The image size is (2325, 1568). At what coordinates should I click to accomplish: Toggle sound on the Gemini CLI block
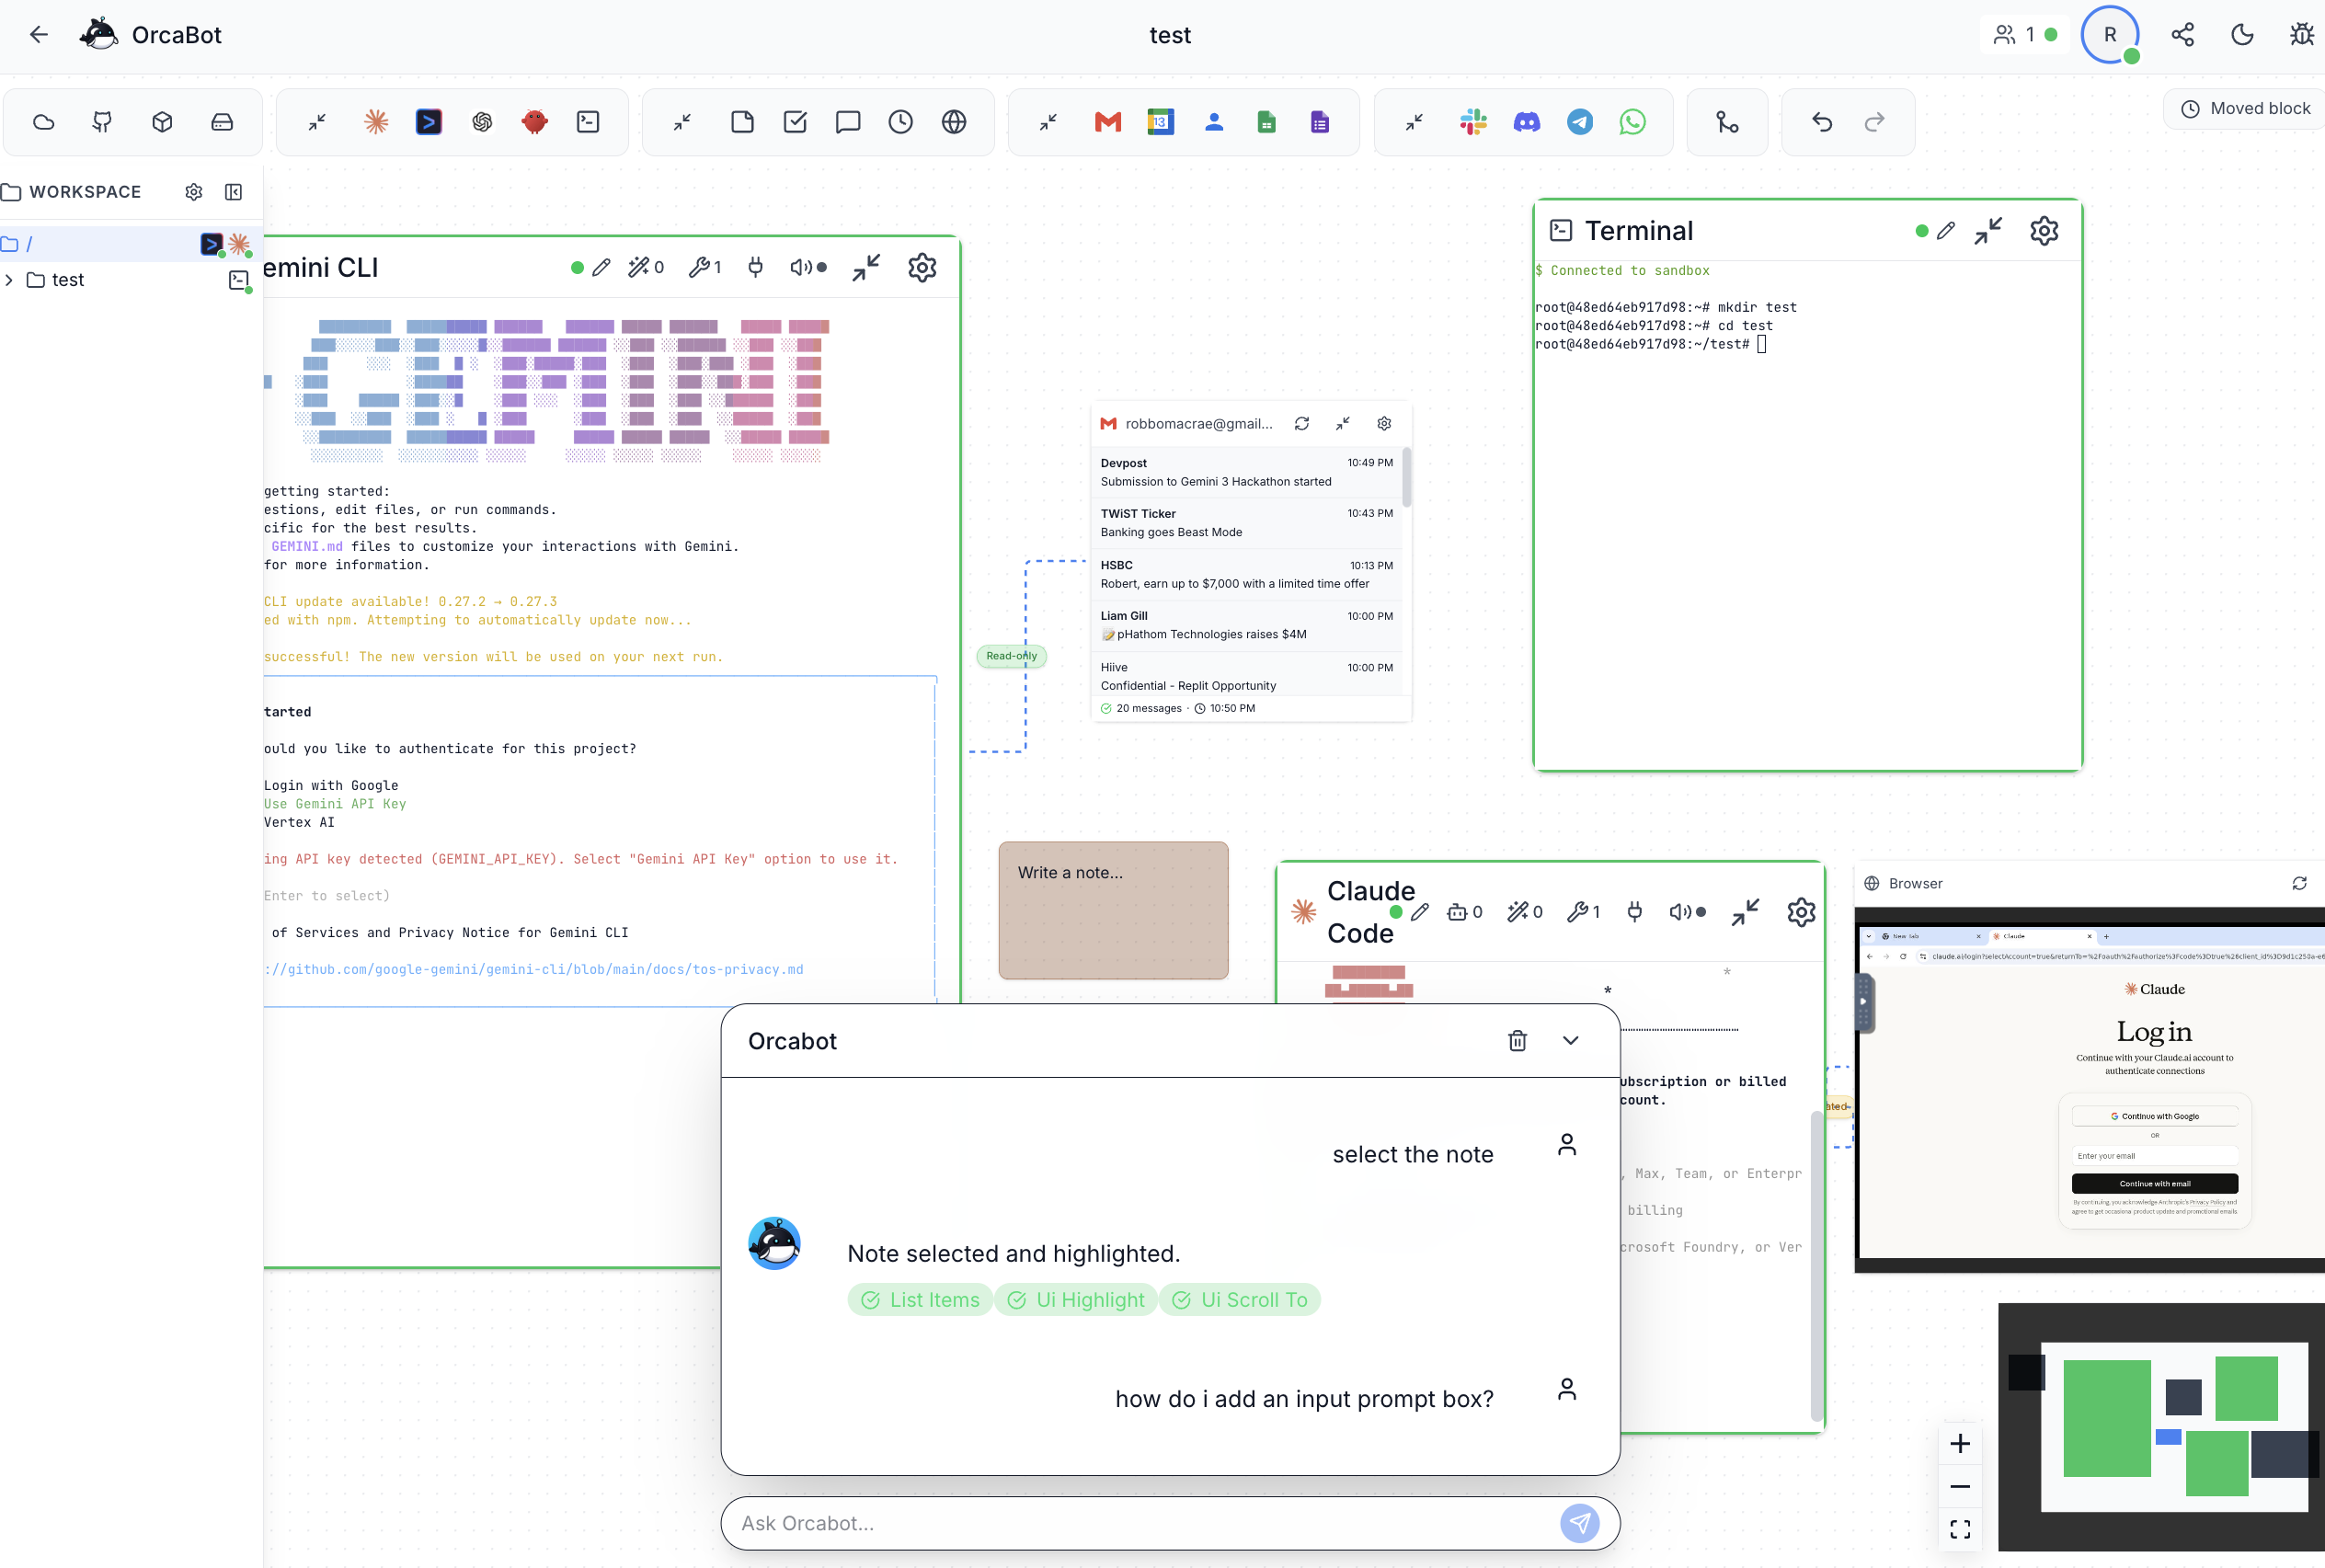tap(801, 267)
